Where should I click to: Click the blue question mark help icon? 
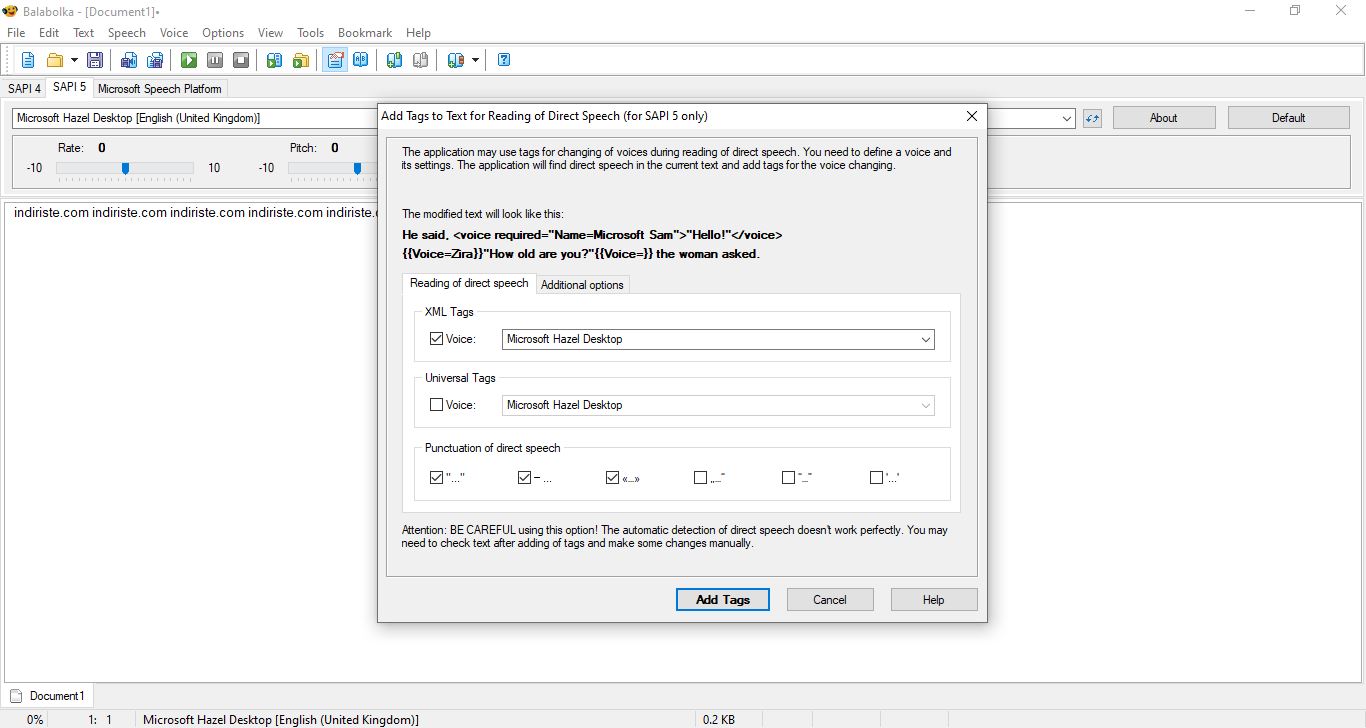pyautogui.click(x=504, y=60)
